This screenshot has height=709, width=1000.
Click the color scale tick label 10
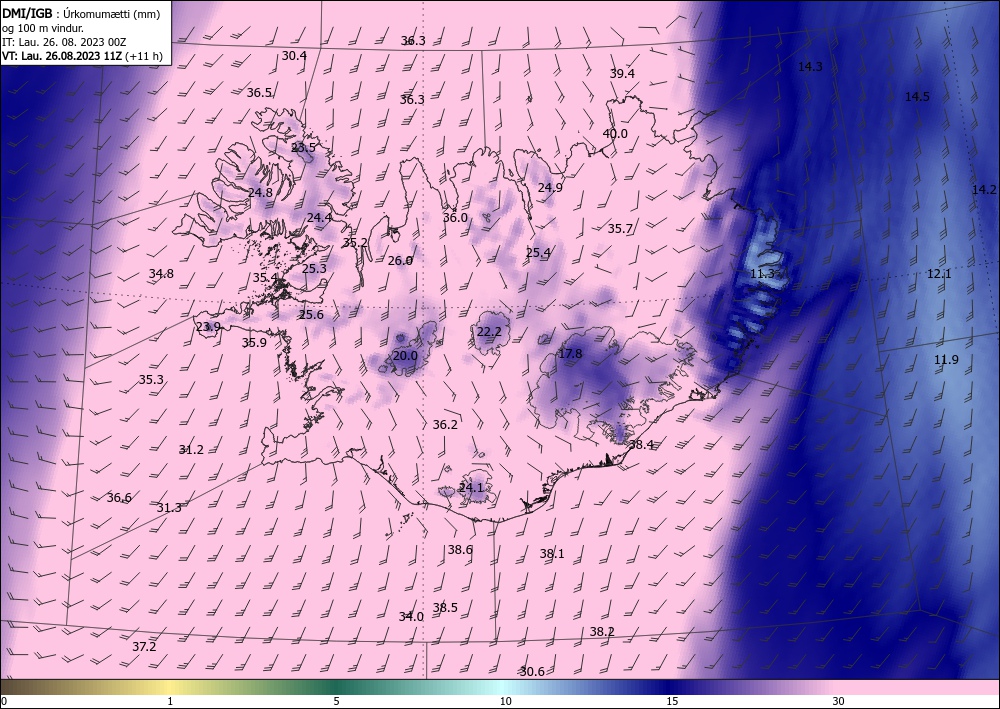tap(506, 701)
